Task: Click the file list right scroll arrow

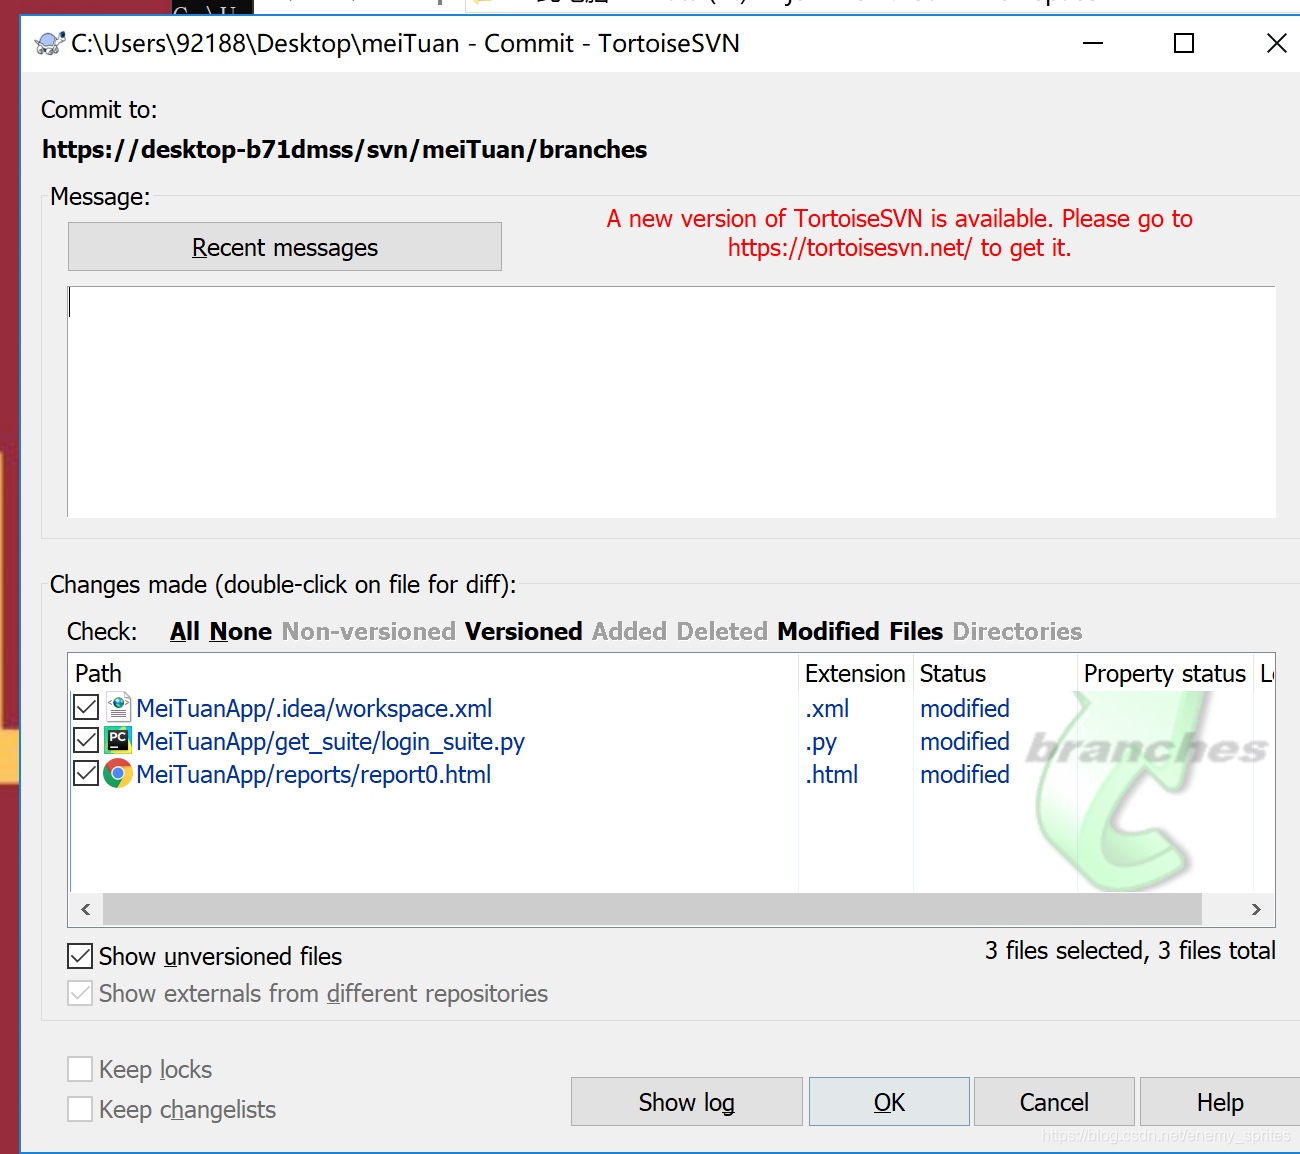Action: tap(1256, 909)
